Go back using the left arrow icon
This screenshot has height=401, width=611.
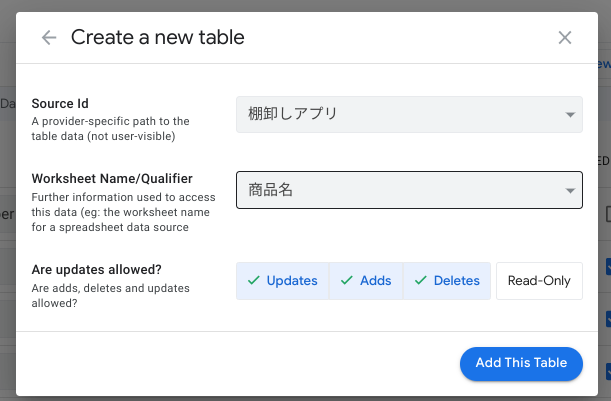tap(49, 38)
